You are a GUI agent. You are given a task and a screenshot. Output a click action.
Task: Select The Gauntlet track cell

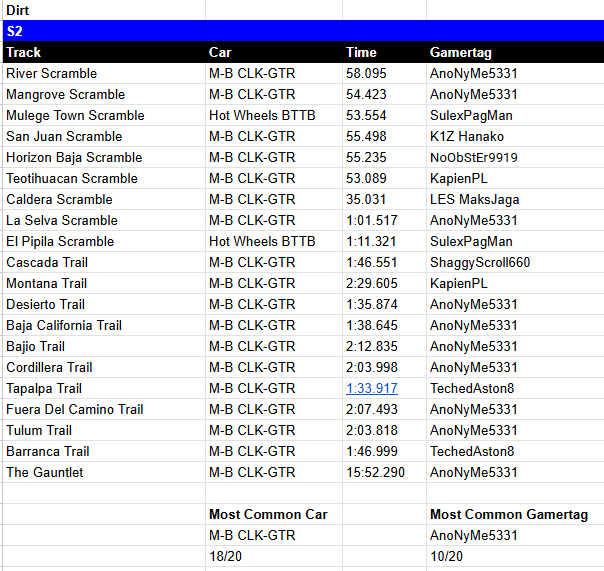[104, 472]
